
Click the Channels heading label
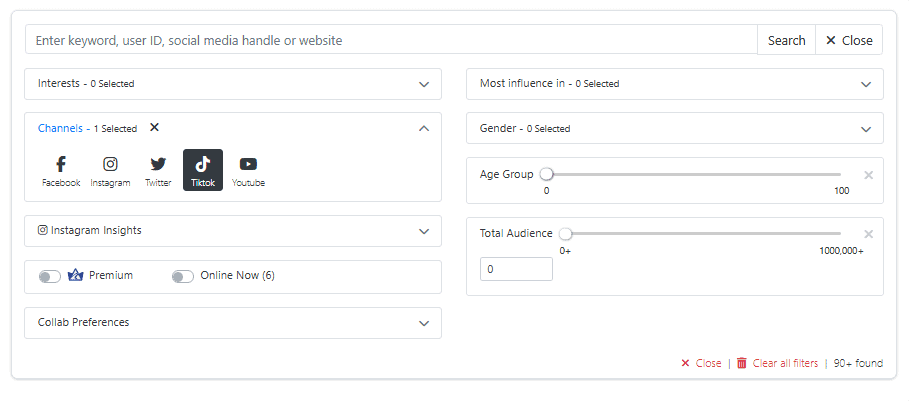tap(60, 128)
